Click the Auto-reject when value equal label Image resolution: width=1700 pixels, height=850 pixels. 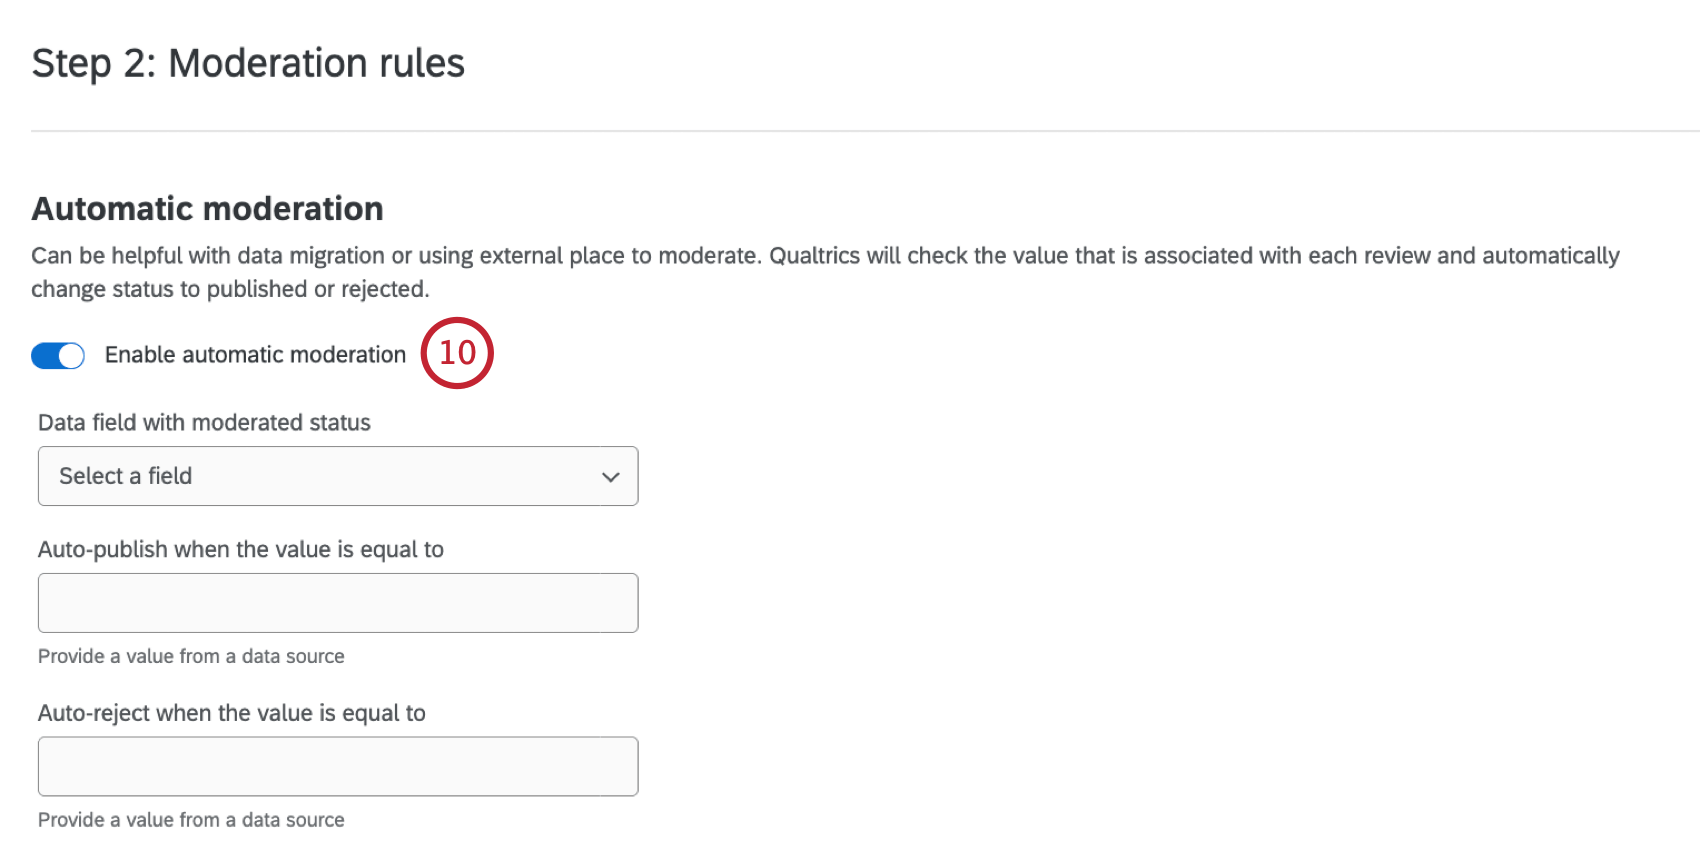[x=232, y=713]
